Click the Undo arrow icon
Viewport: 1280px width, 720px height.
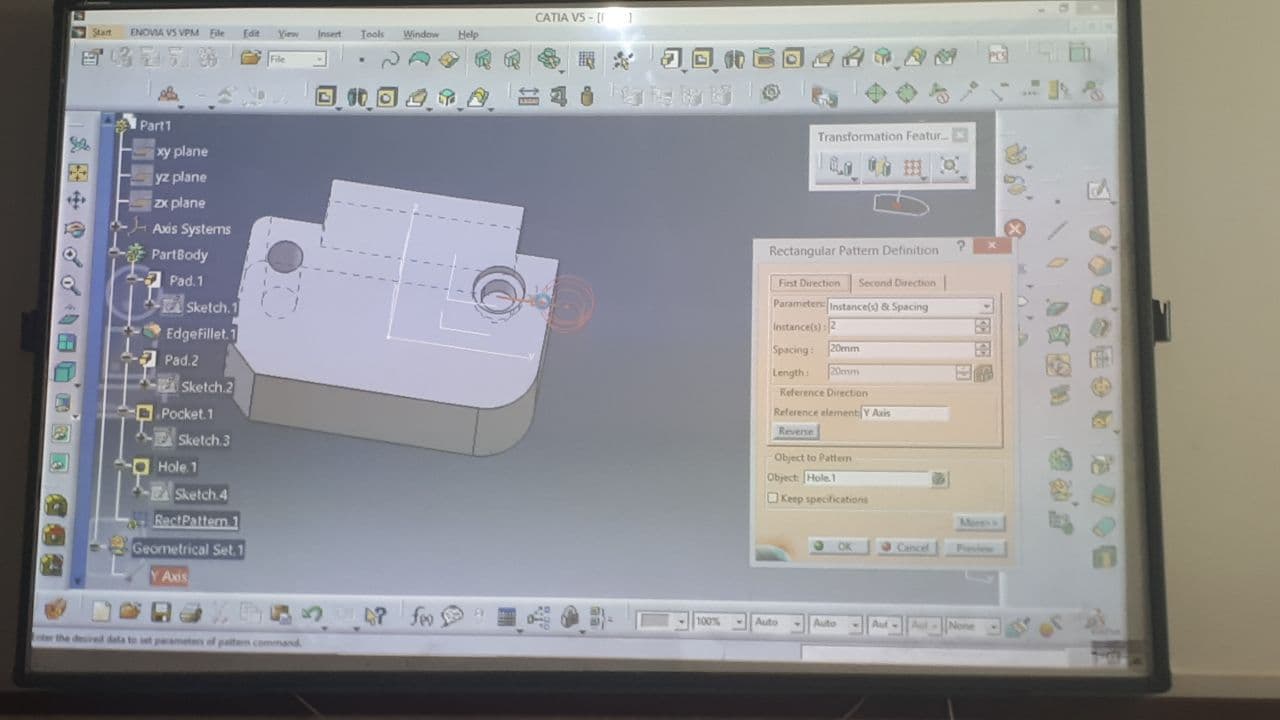click(311, 614)
